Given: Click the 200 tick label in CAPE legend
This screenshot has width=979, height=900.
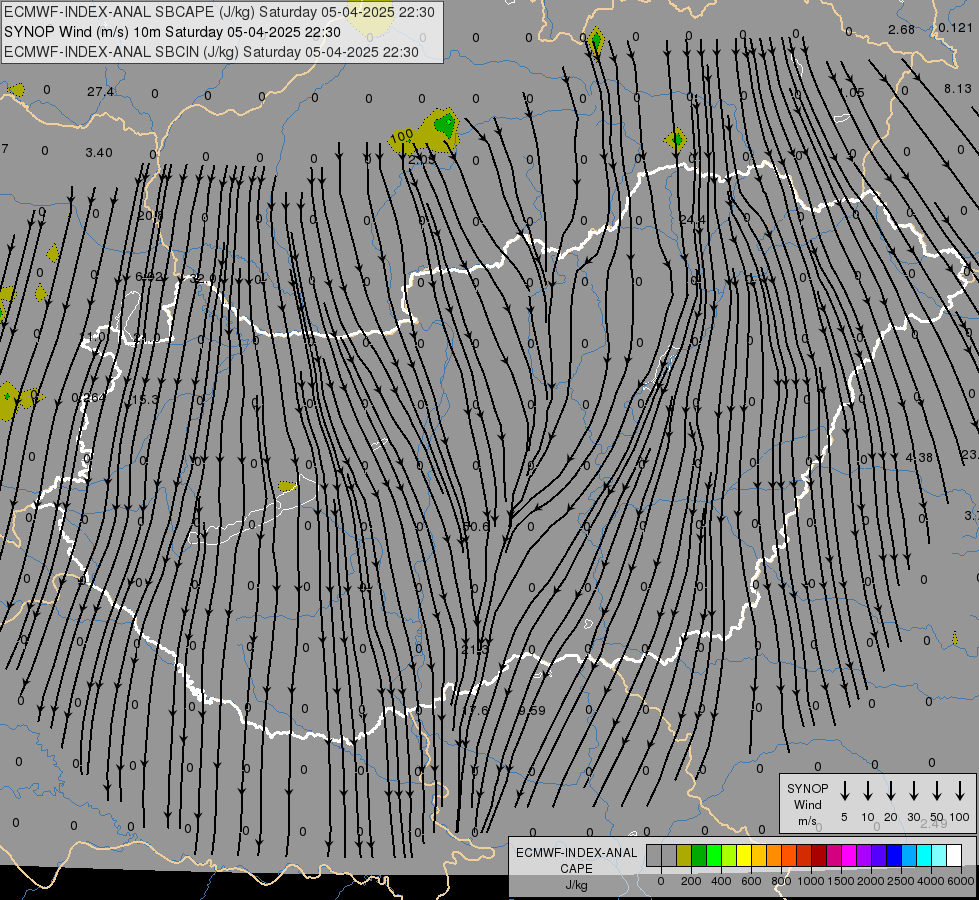Looking at the screenshot, I should pos(691,881).
